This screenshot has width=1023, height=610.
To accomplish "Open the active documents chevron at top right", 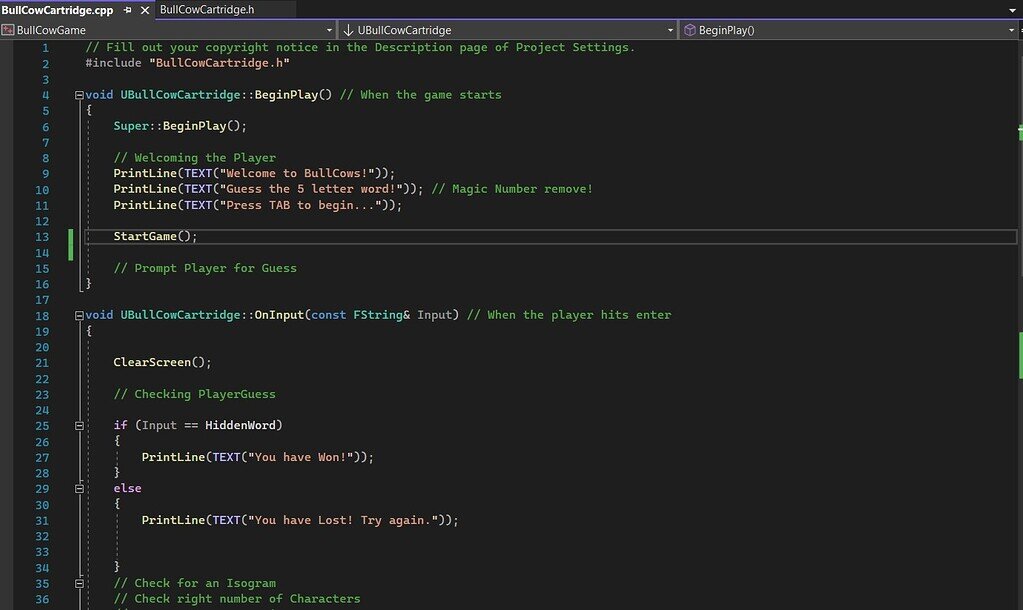I will click(1013, 8).
